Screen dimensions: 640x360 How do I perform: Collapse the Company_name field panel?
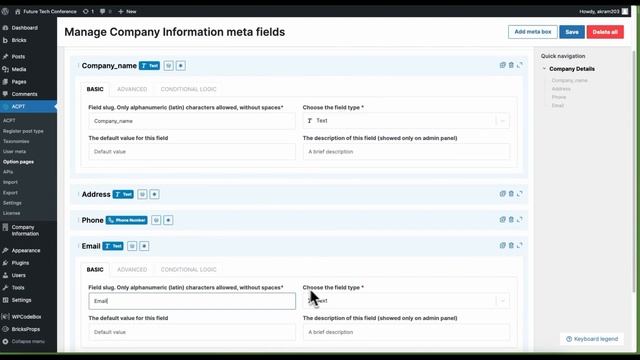coord(520,65)
